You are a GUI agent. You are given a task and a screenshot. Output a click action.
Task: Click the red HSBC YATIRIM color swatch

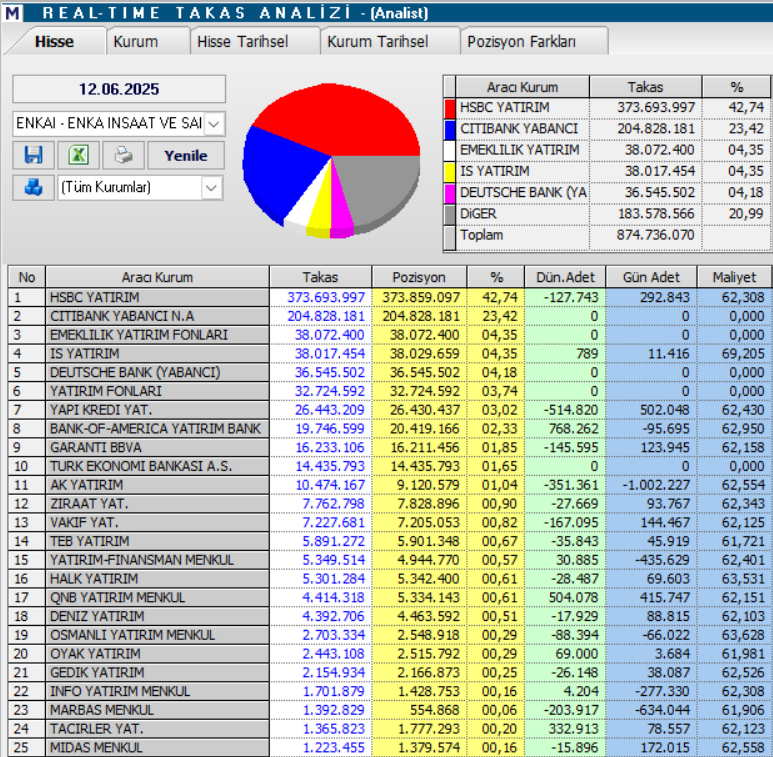coord(450,108)
